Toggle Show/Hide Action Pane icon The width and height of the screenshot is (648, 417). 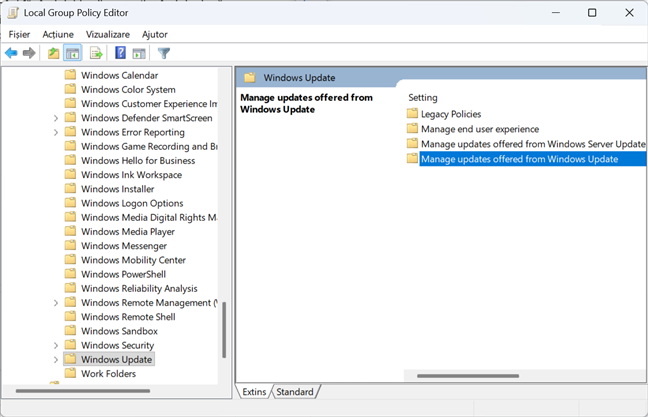point(139,53)
